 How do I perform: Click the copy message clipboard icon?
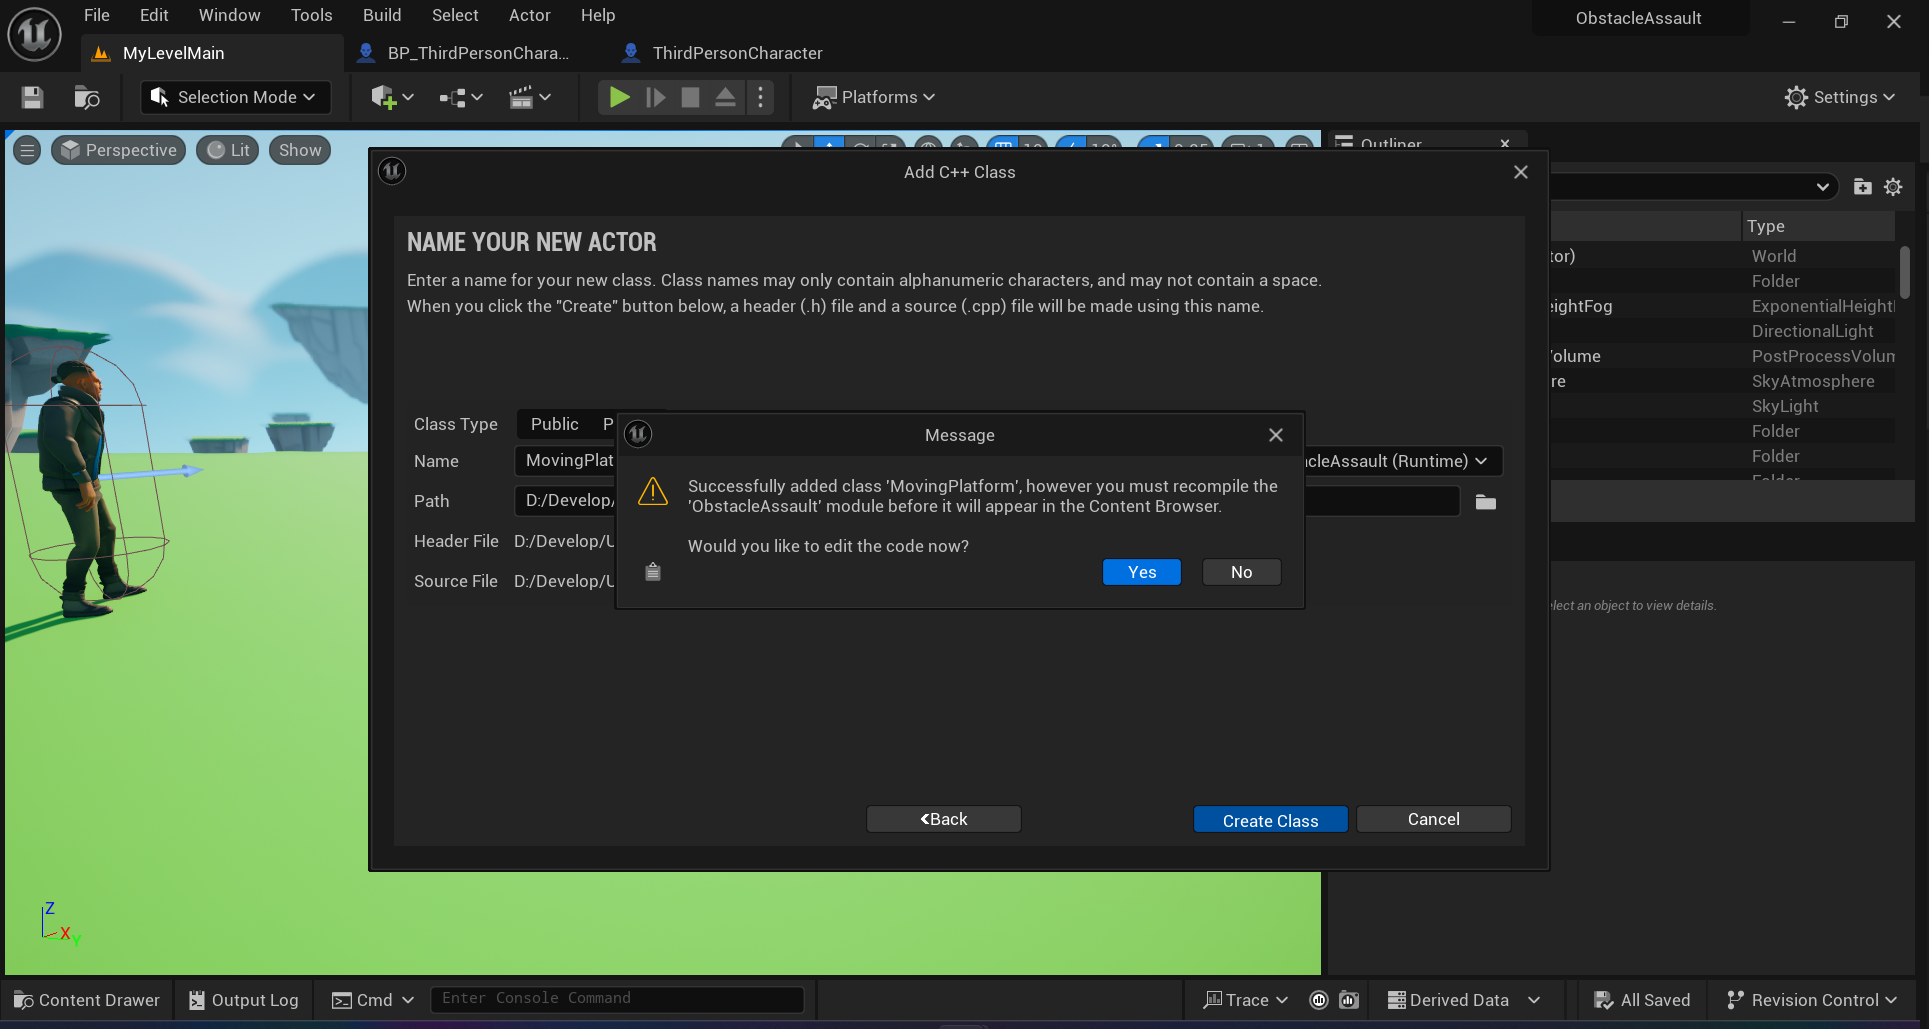click(653, 571)
